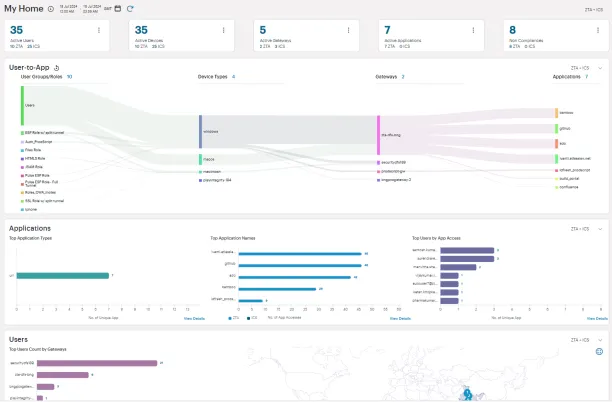
Task: Click the reset icon next to User-to-App
Action: click(57, 68)
